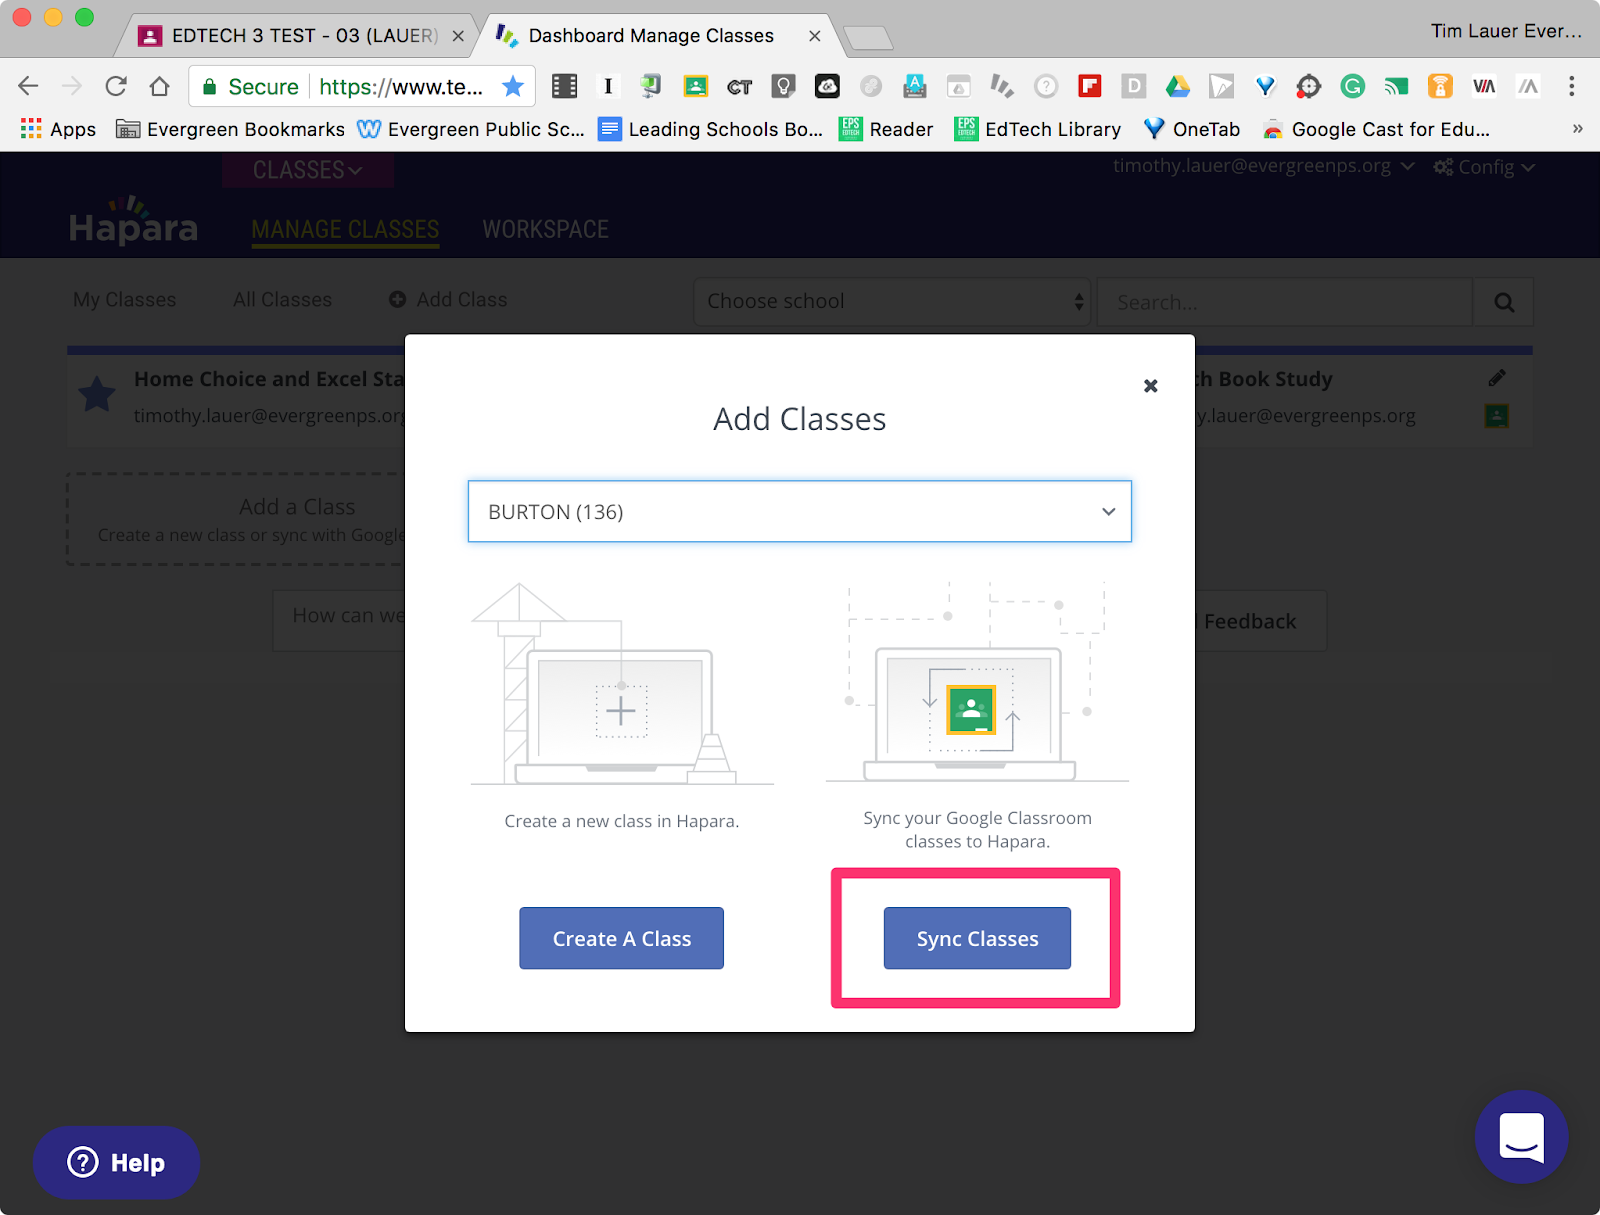Open the Chrome three-dot menu
1600x1215 pixels.
click(x=1572, y=86)
